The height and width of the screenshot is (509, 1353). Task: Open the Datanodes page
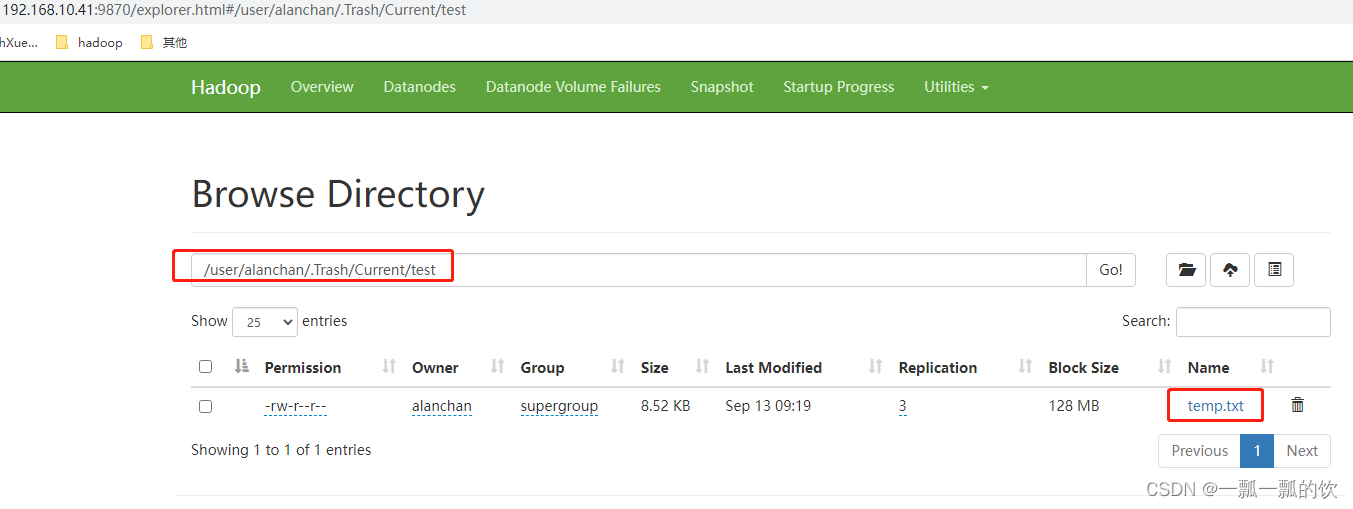(419, 87)
